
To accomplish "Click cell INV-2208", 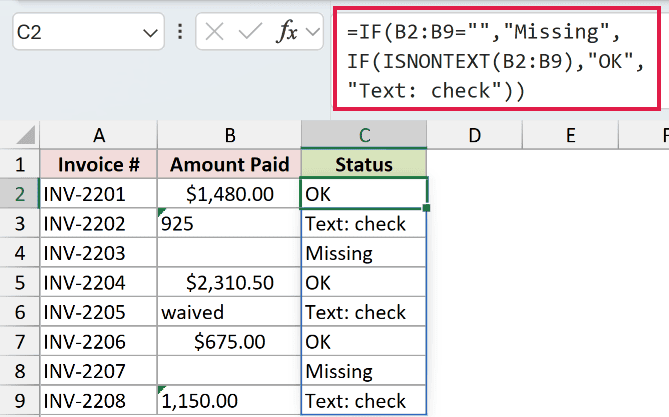I will (99, 400).
